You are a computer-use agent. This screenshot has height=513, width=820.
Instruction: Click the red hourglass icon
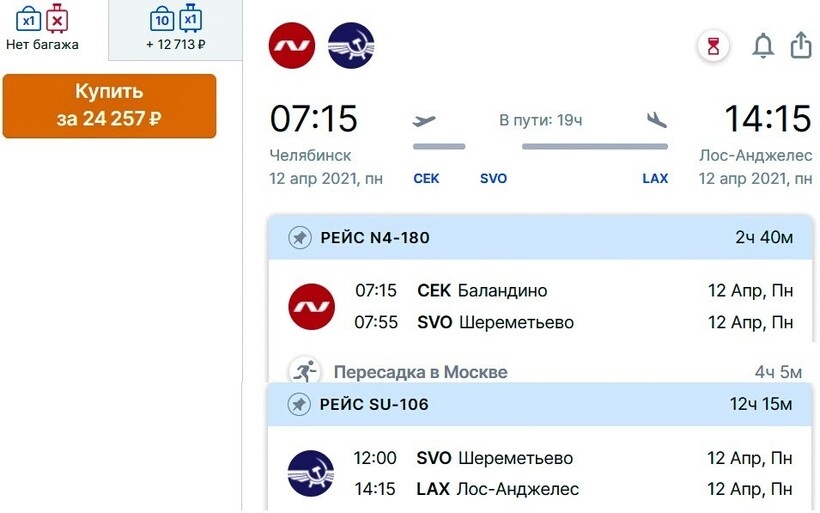713,46
